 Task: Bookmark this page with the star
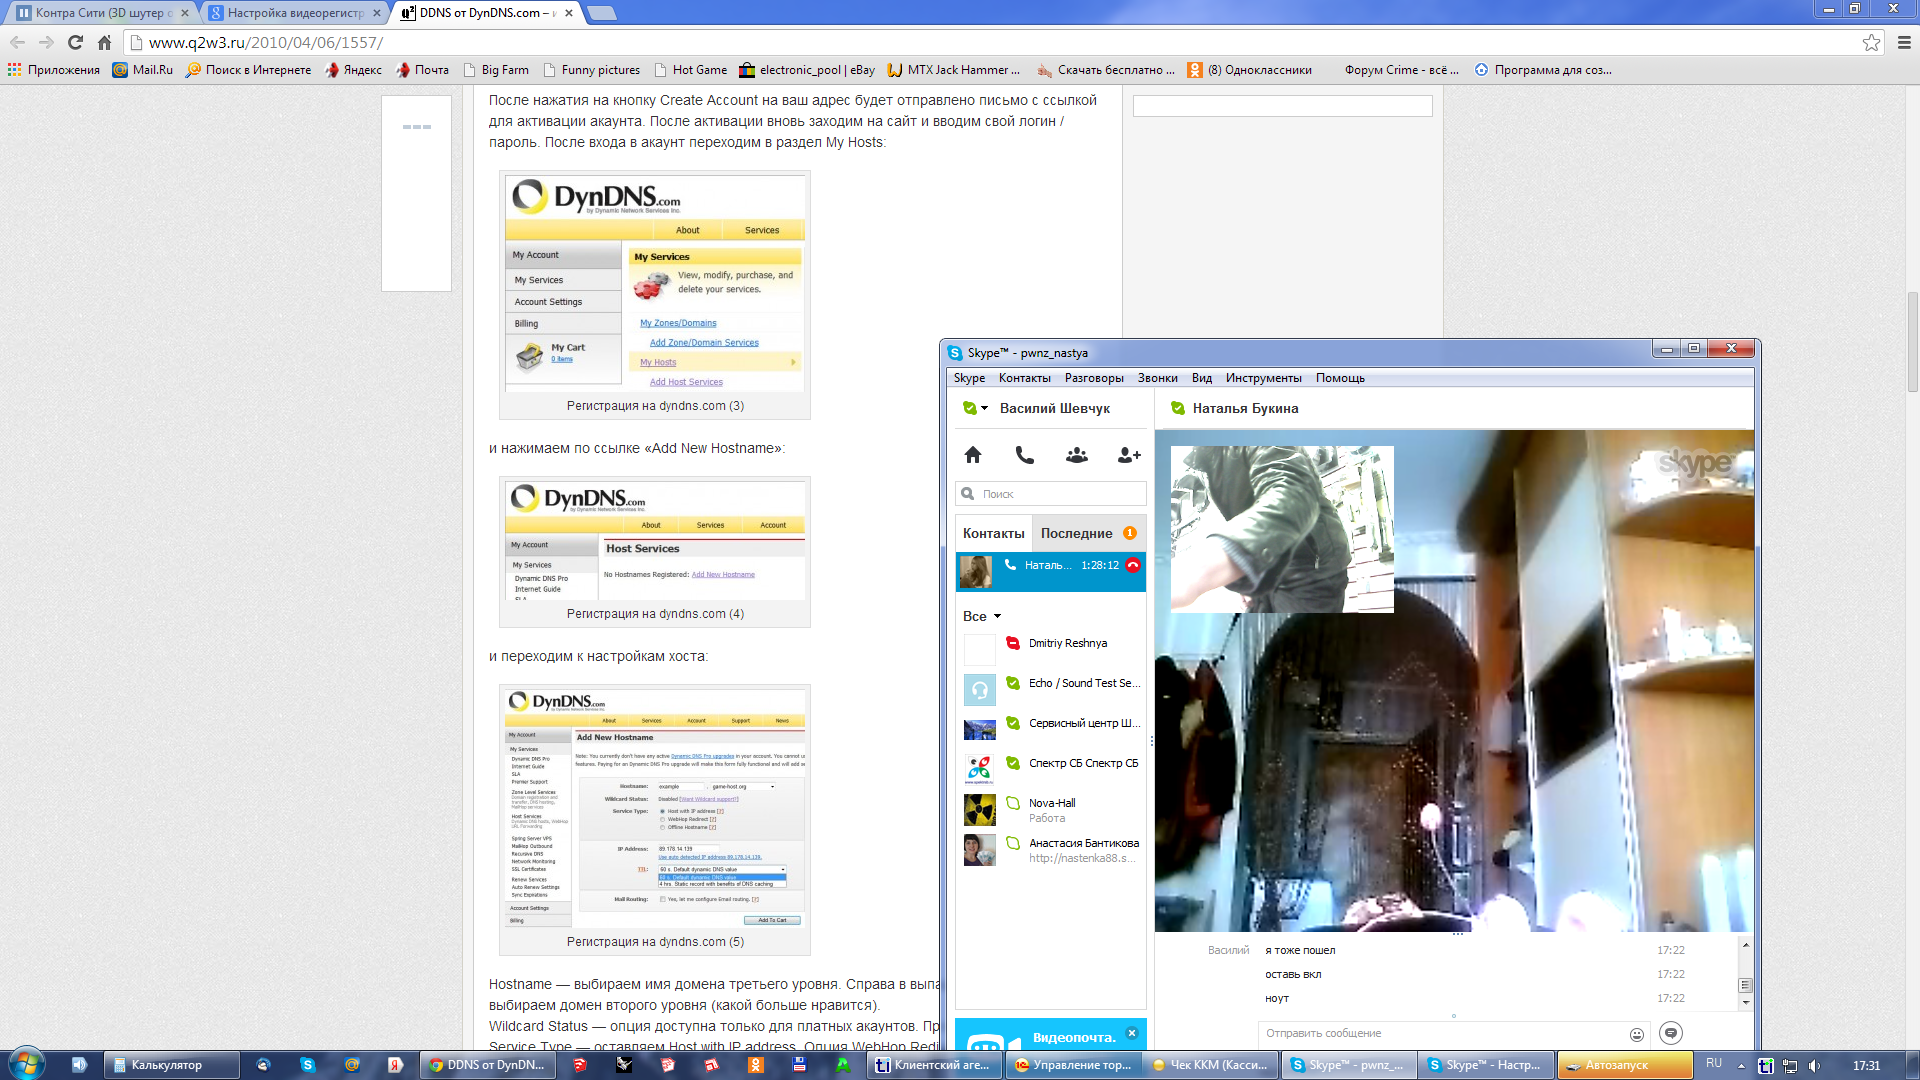1871,42
